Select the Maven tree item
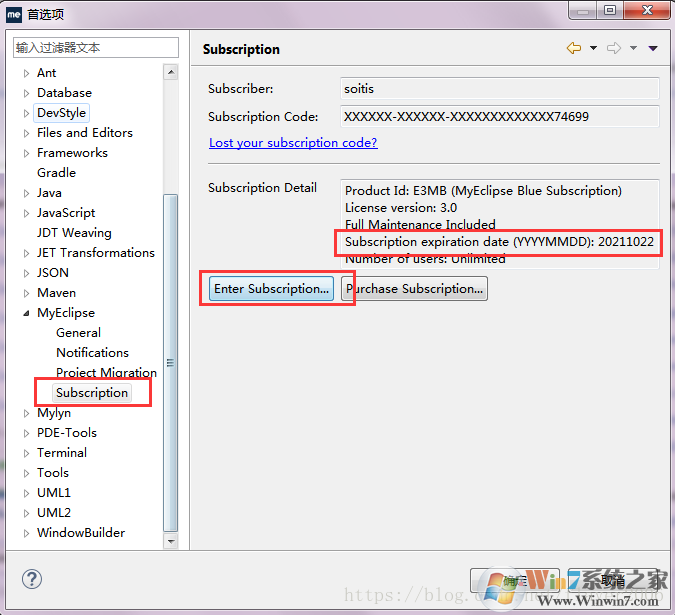 [56, 293]
